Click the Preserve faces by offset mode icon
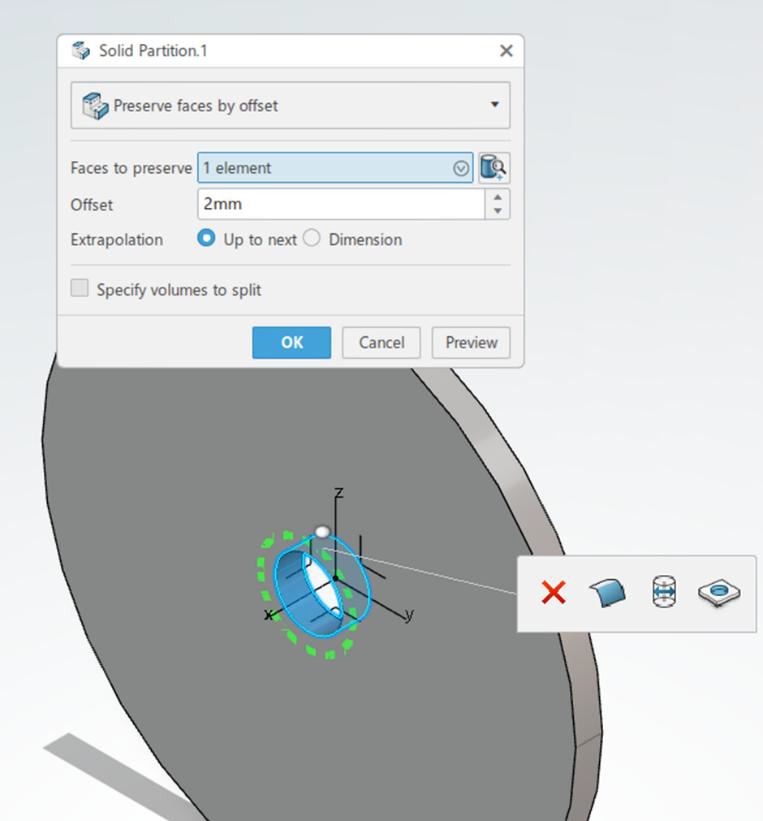 tap(95, 106)
